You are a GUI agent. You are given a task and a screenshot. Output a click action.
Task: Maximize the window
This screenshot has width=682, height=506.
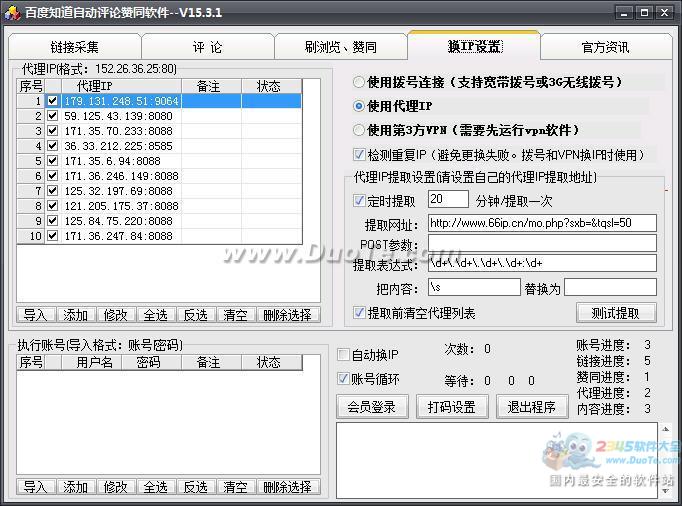click(x=645, y=13)
